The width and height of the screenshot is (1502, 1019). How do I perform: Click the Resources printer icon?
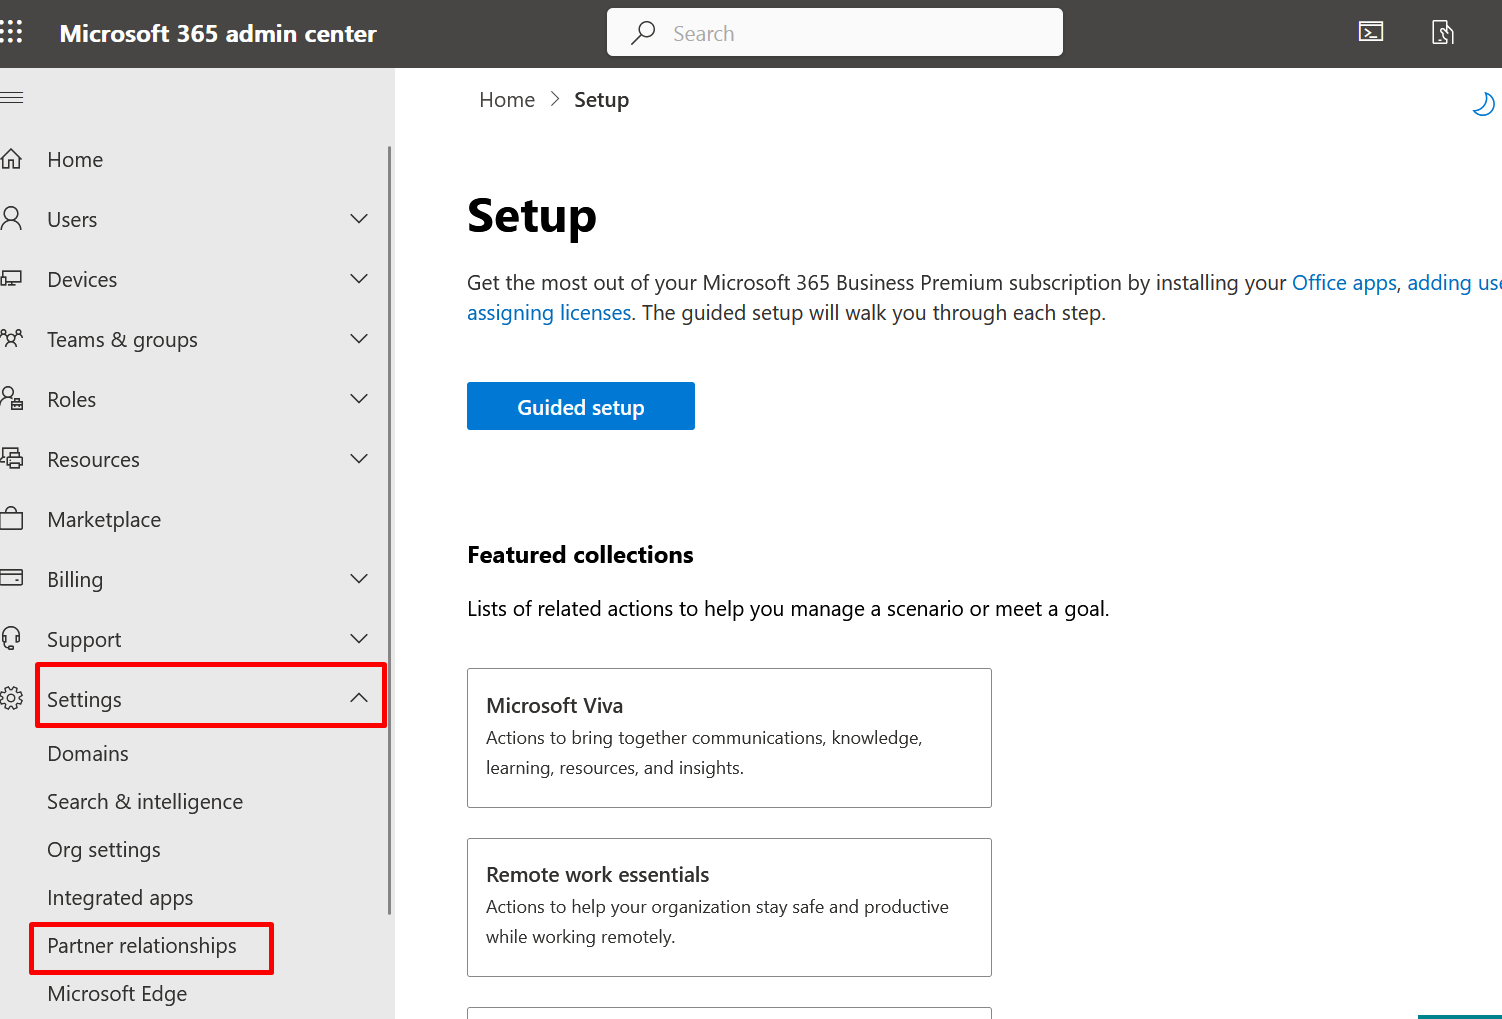11,459
